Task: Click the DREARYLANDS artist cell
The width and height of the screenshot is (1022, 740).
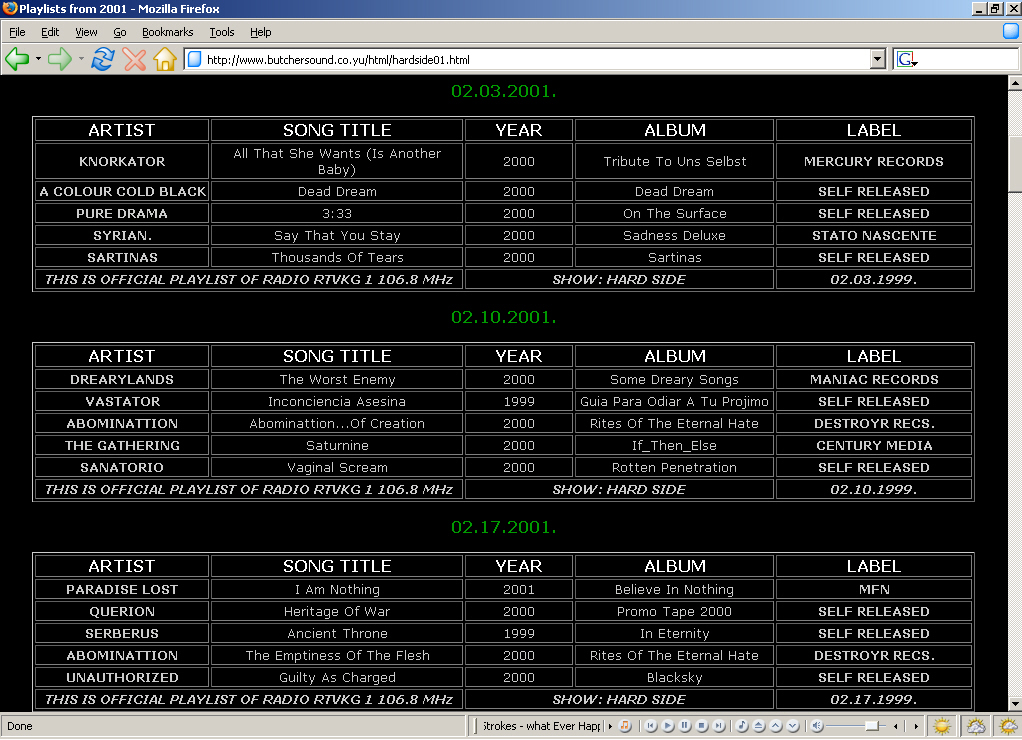Action: point(122,379)
